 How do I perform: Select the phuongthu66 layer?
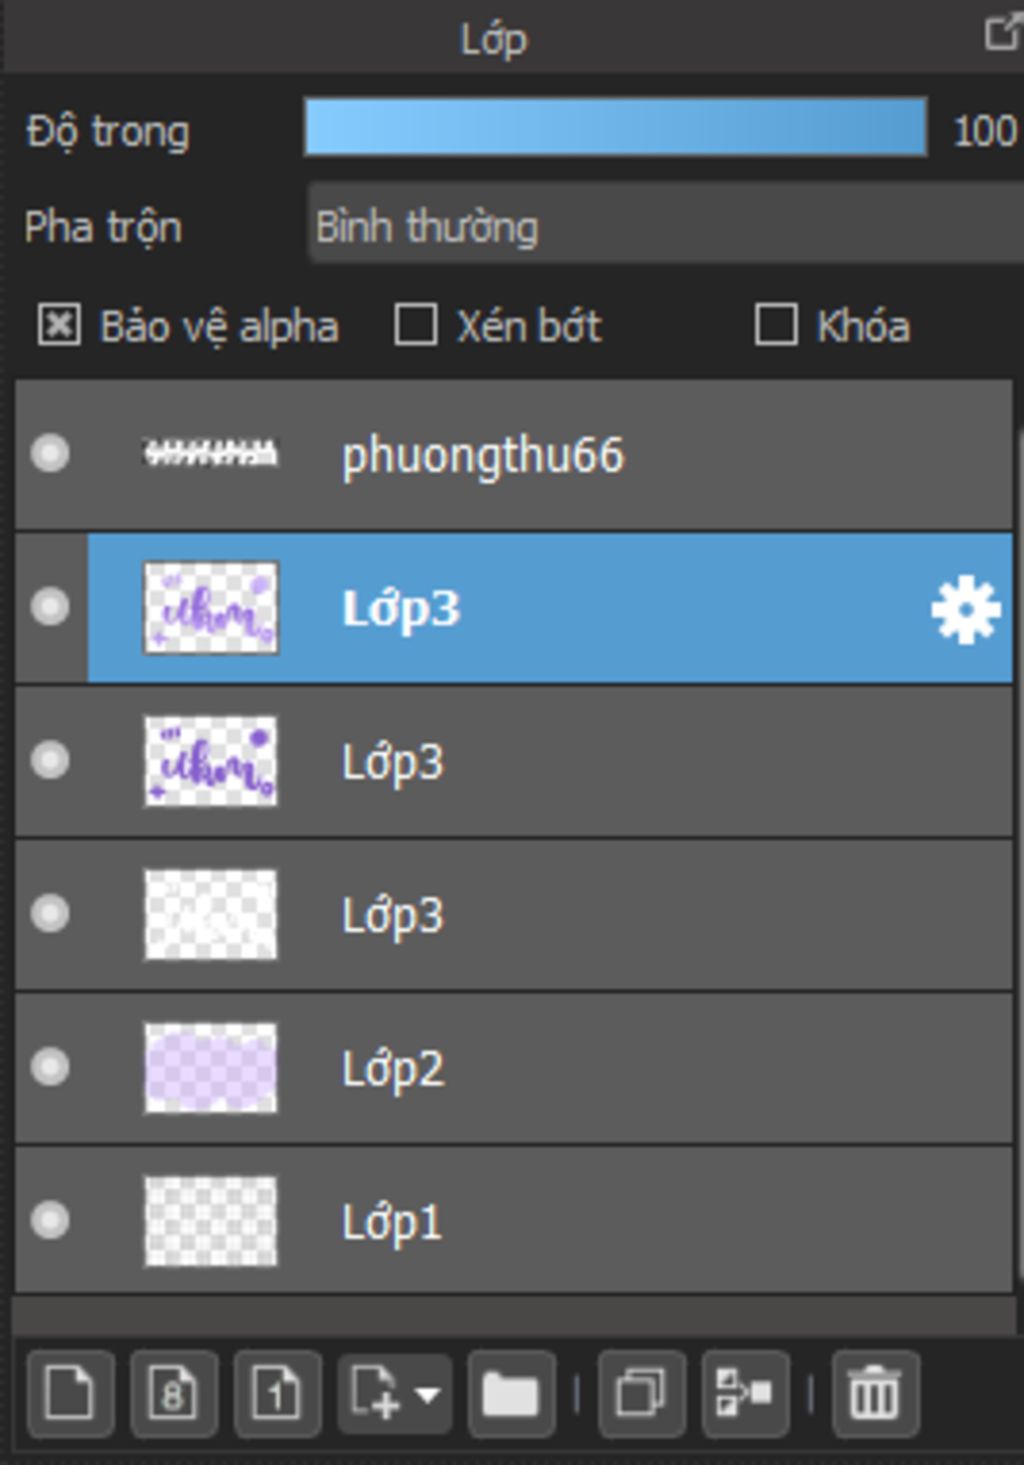(514, 455)
